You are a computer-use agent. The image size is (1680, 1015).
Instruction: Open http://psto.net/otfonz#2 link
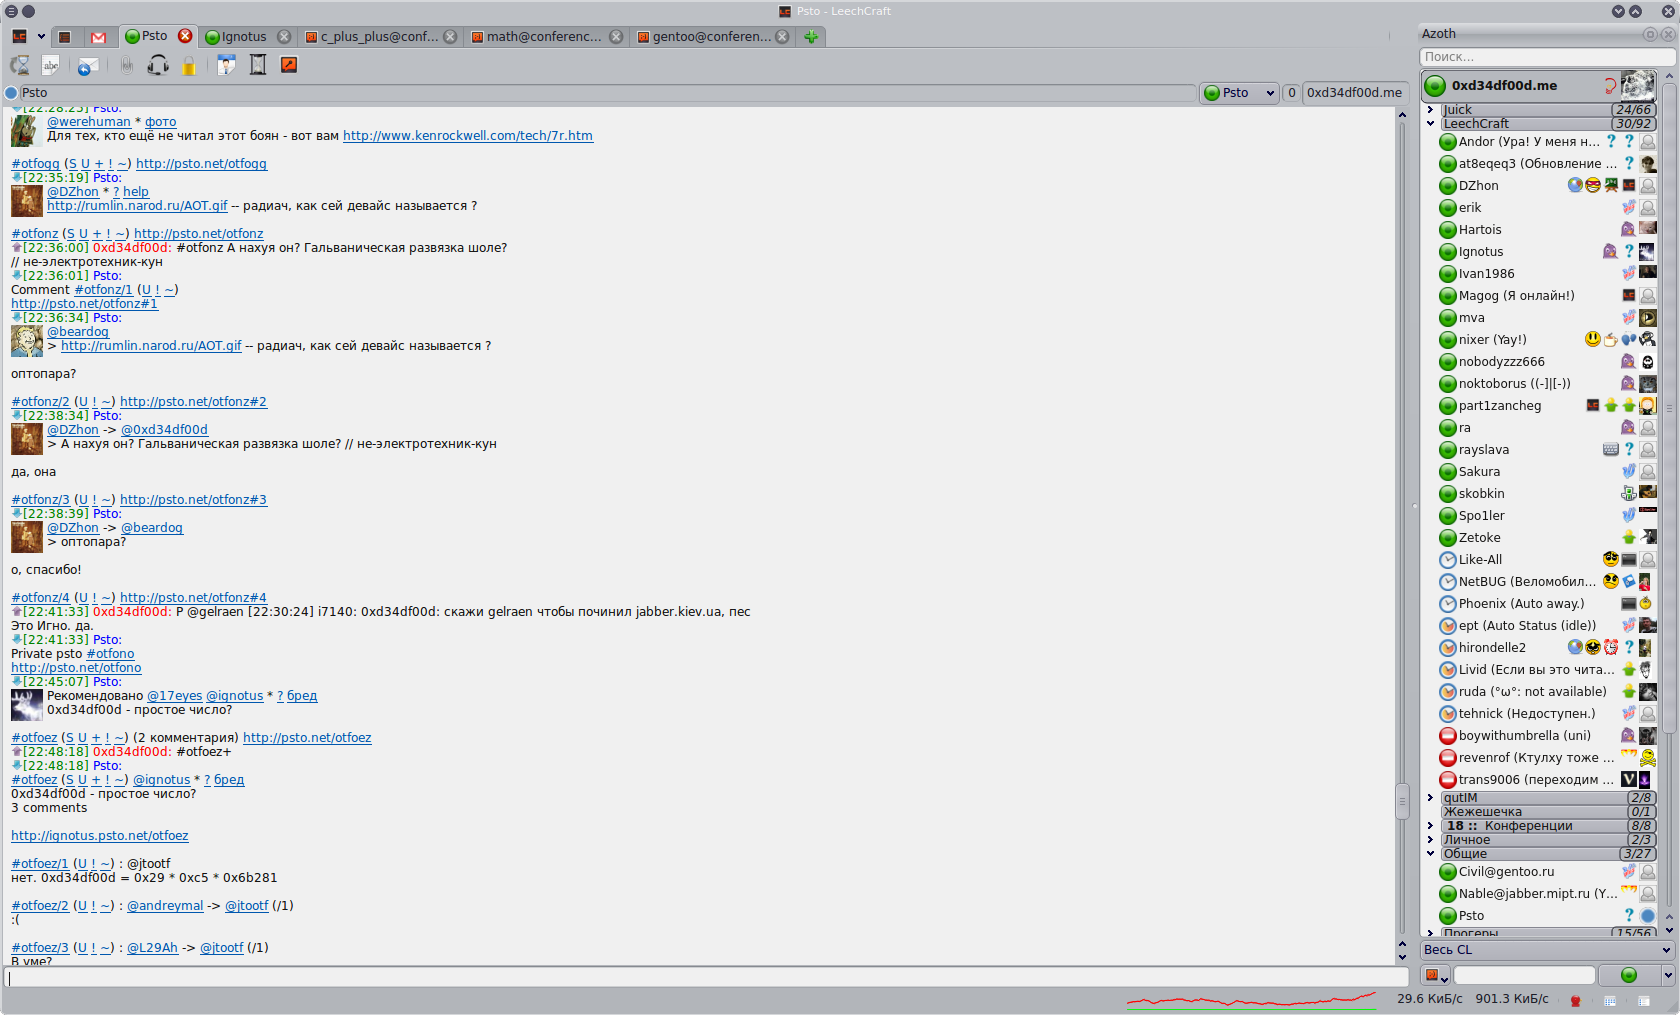click(x=193, y=402)
